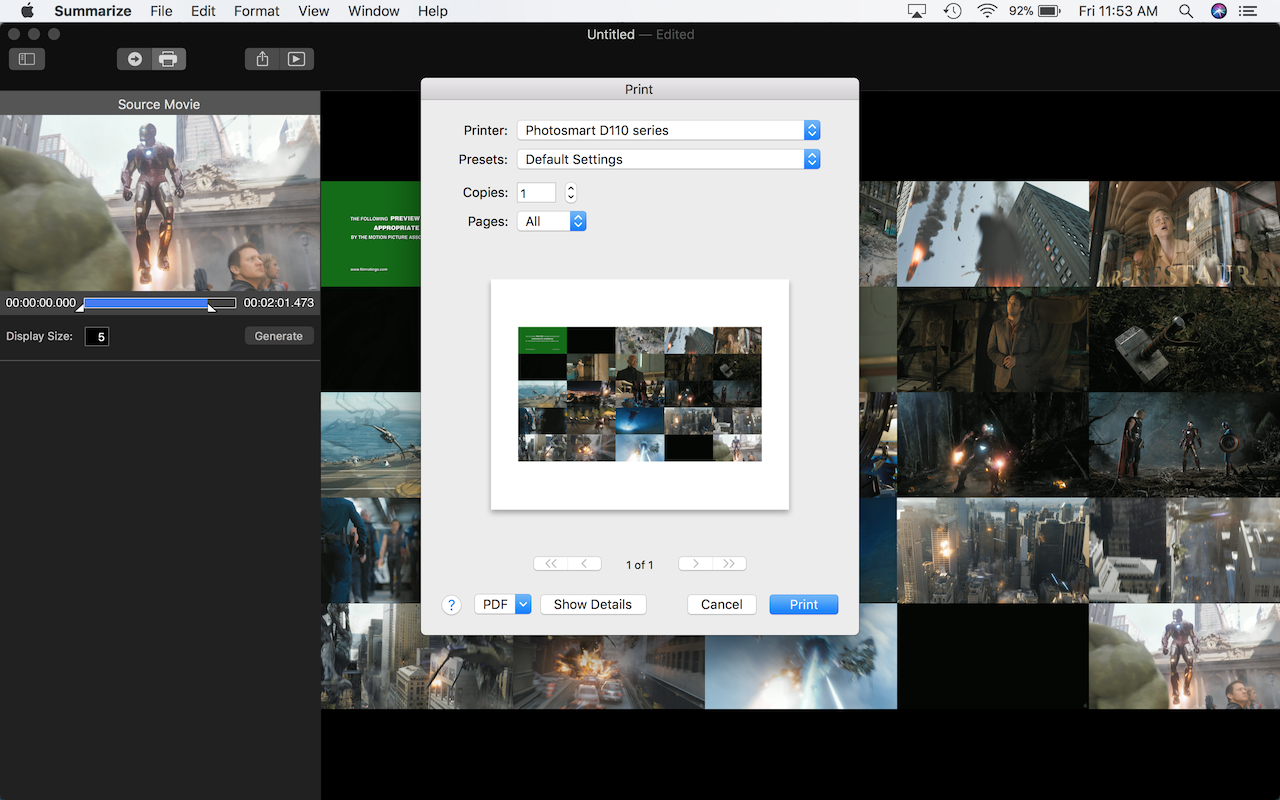This screenshot has width=1280, height=800.
Task: Select the green preview rating frame
Action: click(x=371, y=234)
